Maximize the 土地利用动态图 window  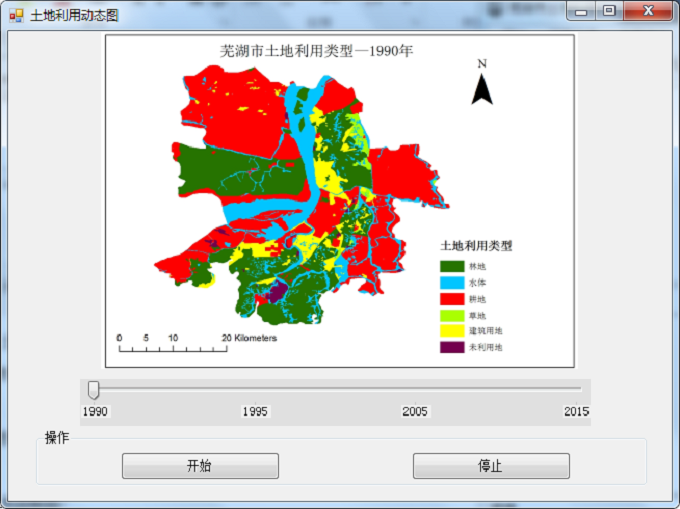coord(609,11)
